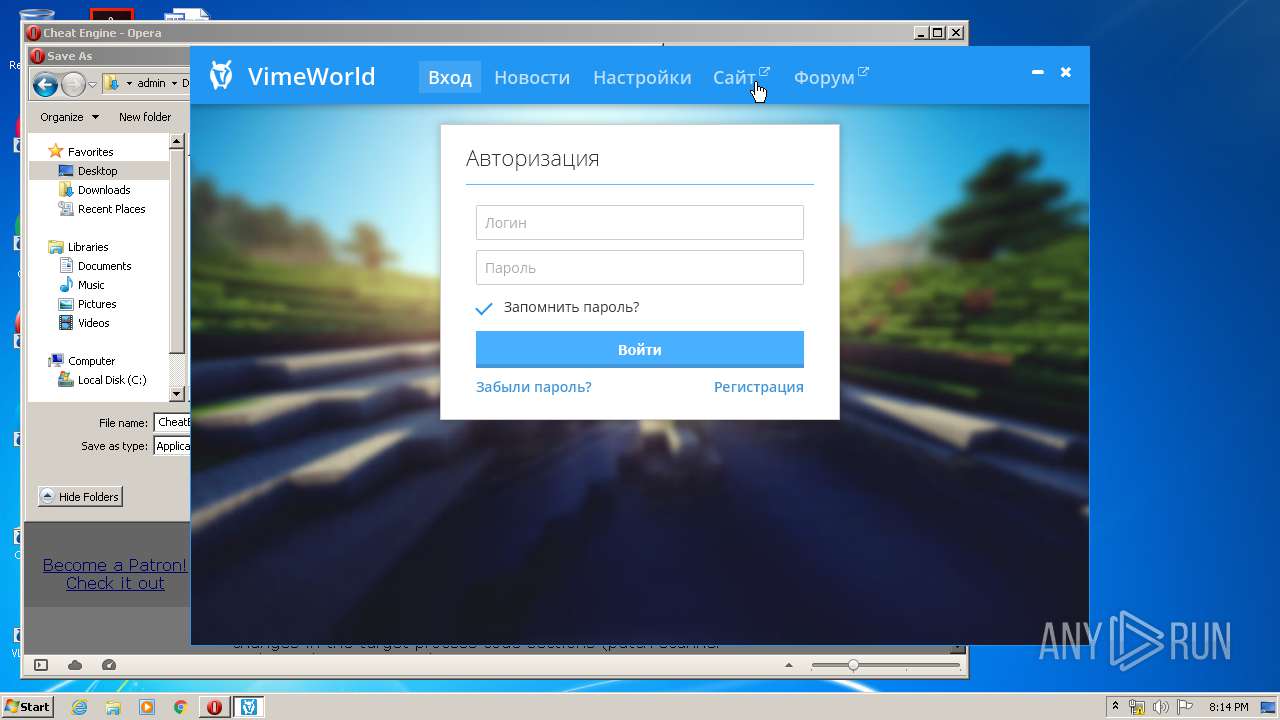The image size is (1280, 720).
Task: Open Windows Media Player from the taskbar
Action: (147, 707)
